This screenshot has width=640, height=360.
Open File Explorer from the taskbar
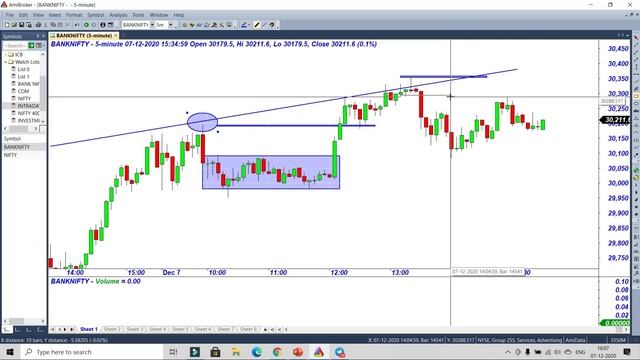click(x=236, y=352)
